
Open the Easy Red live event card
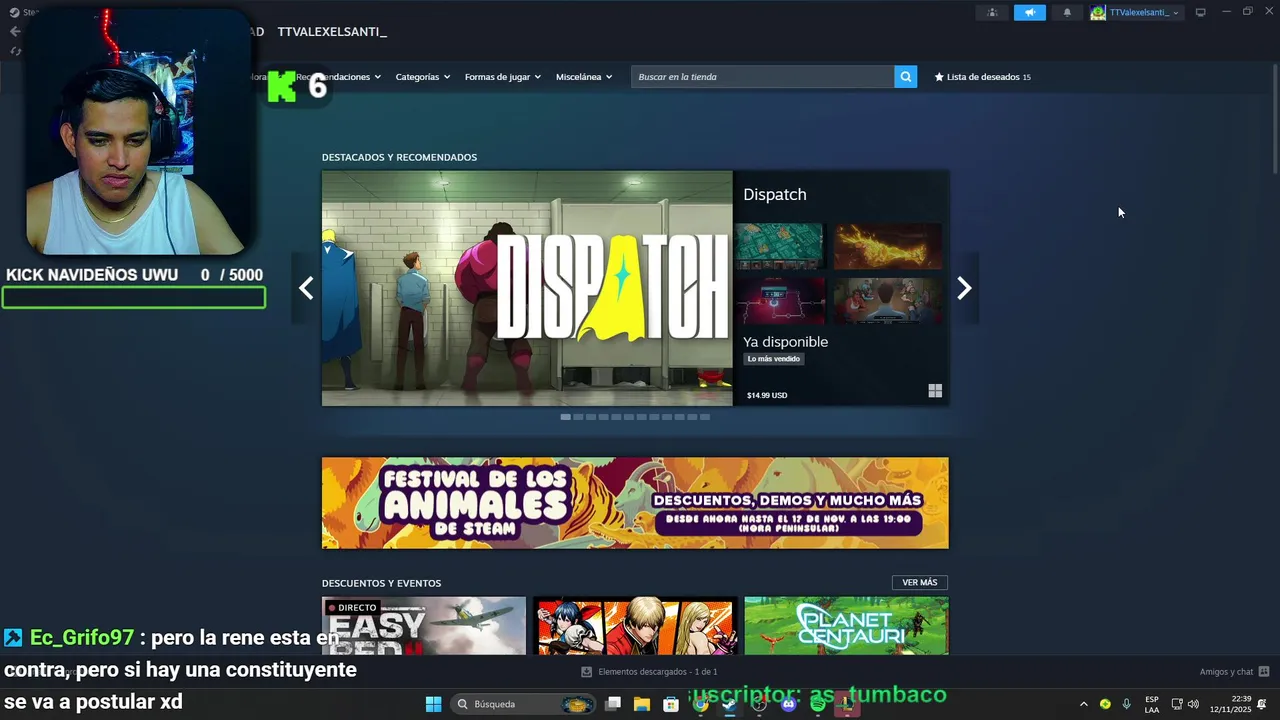click(424, 626)
